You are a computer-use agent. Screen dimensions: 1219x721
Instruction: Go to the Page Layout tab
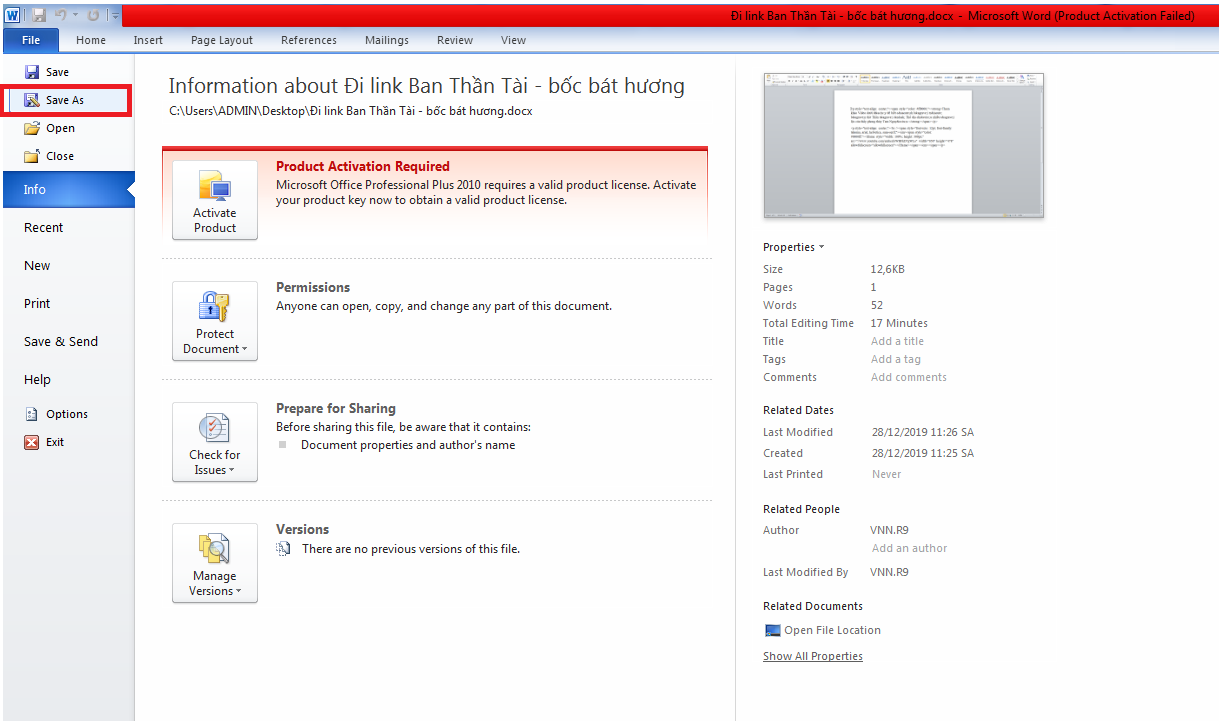click(222, 40)
